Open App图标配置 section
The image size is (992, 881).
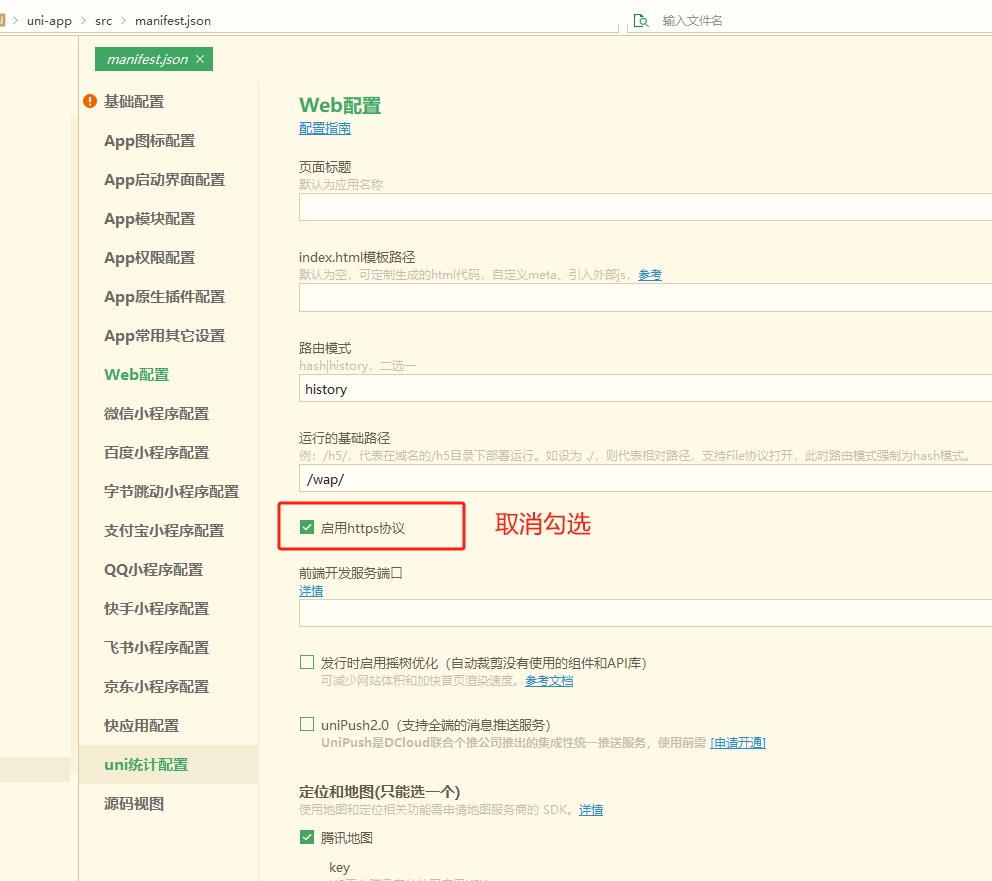(149, 141)
